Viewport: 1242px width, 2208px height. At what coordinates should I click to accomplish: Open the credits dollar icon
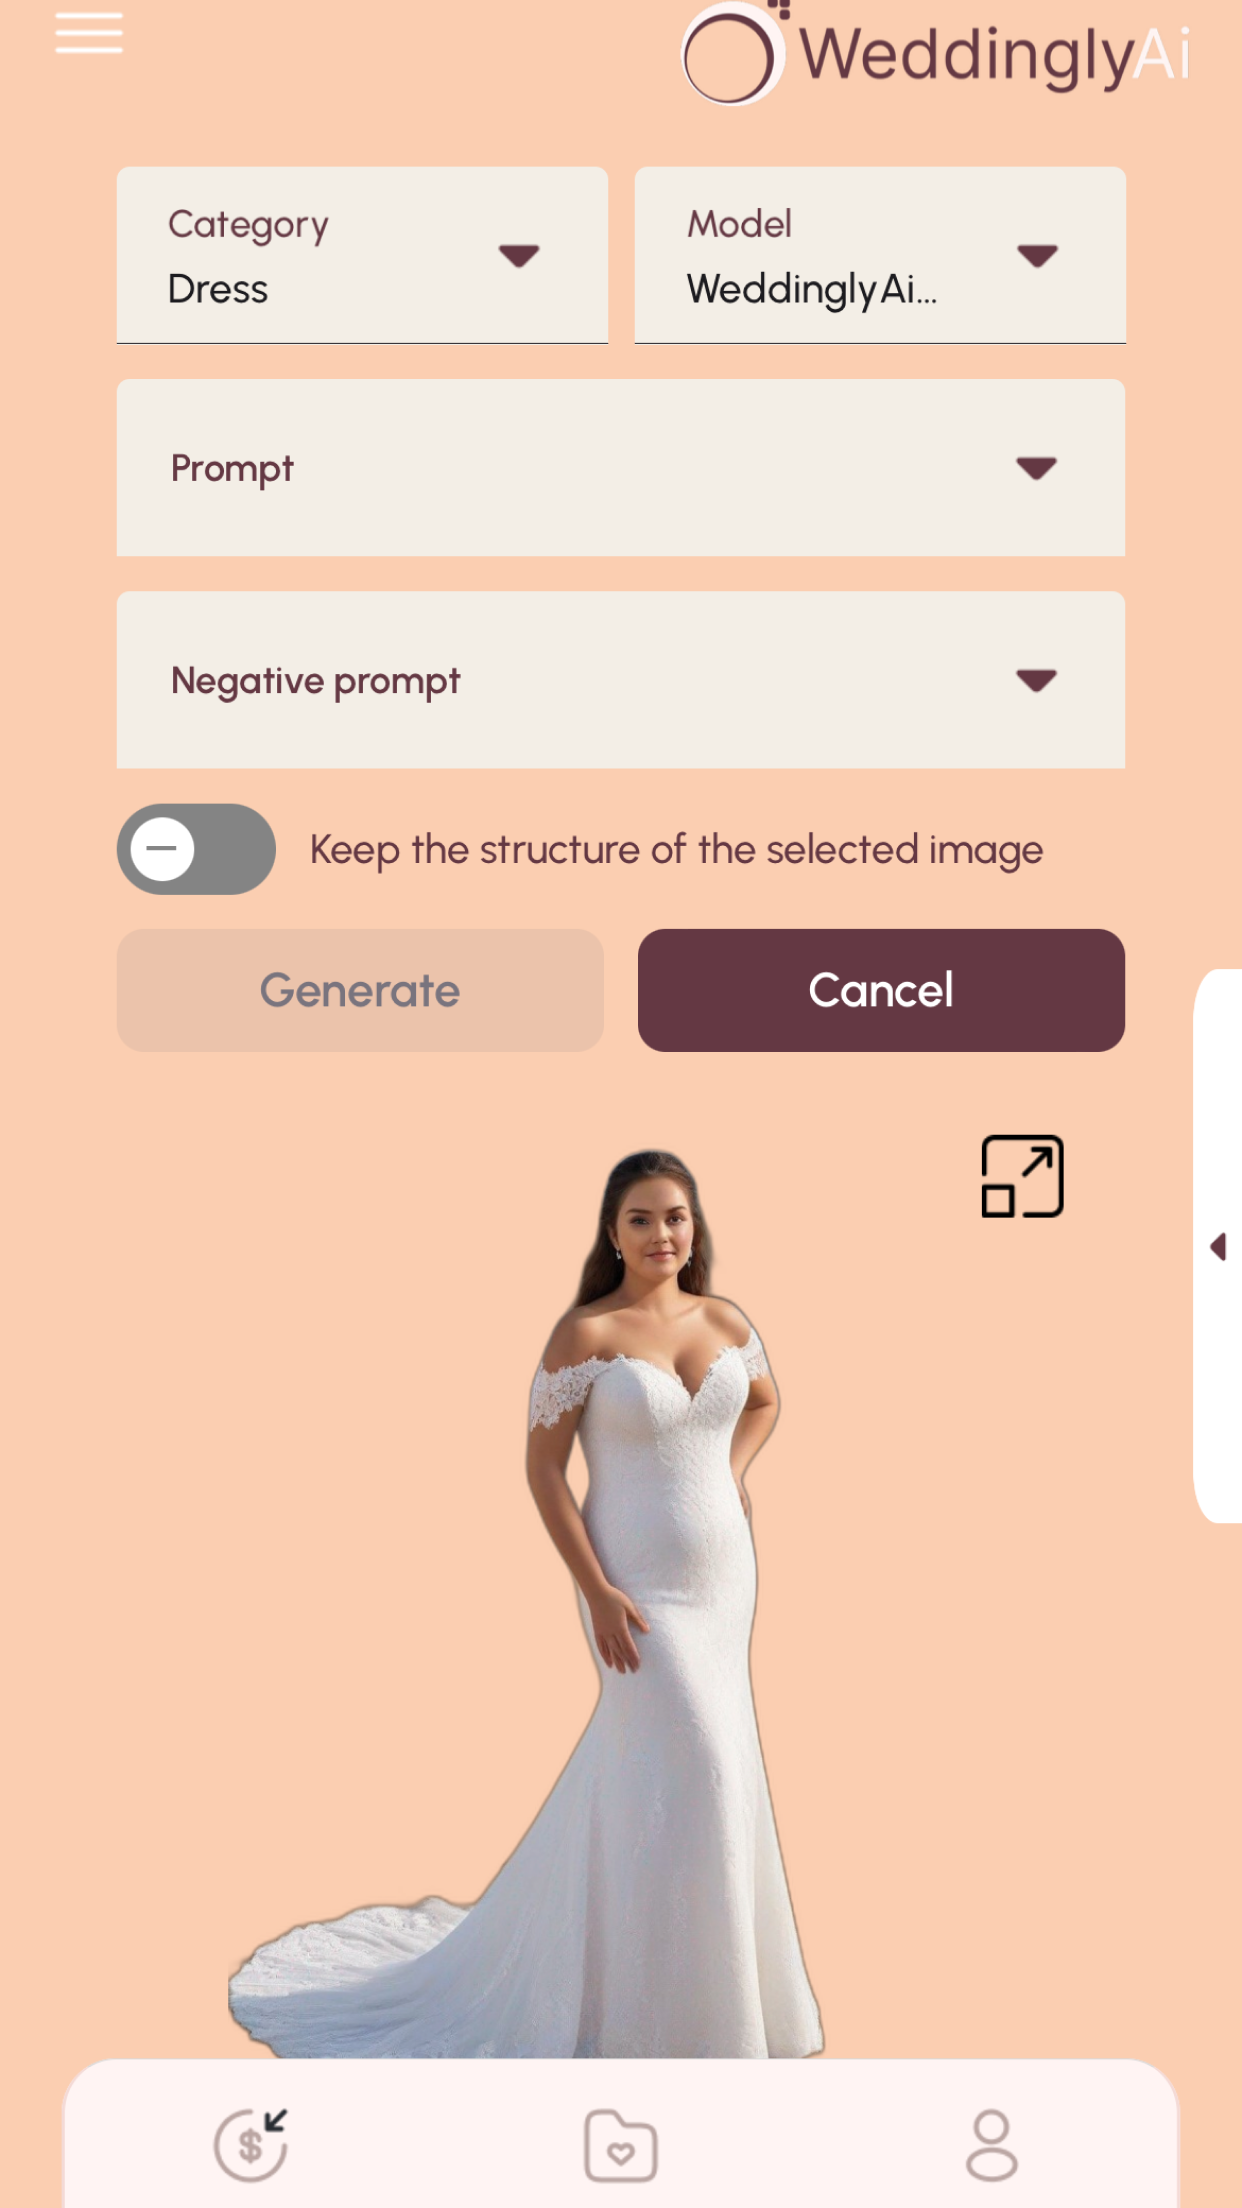coord(252,2145)
